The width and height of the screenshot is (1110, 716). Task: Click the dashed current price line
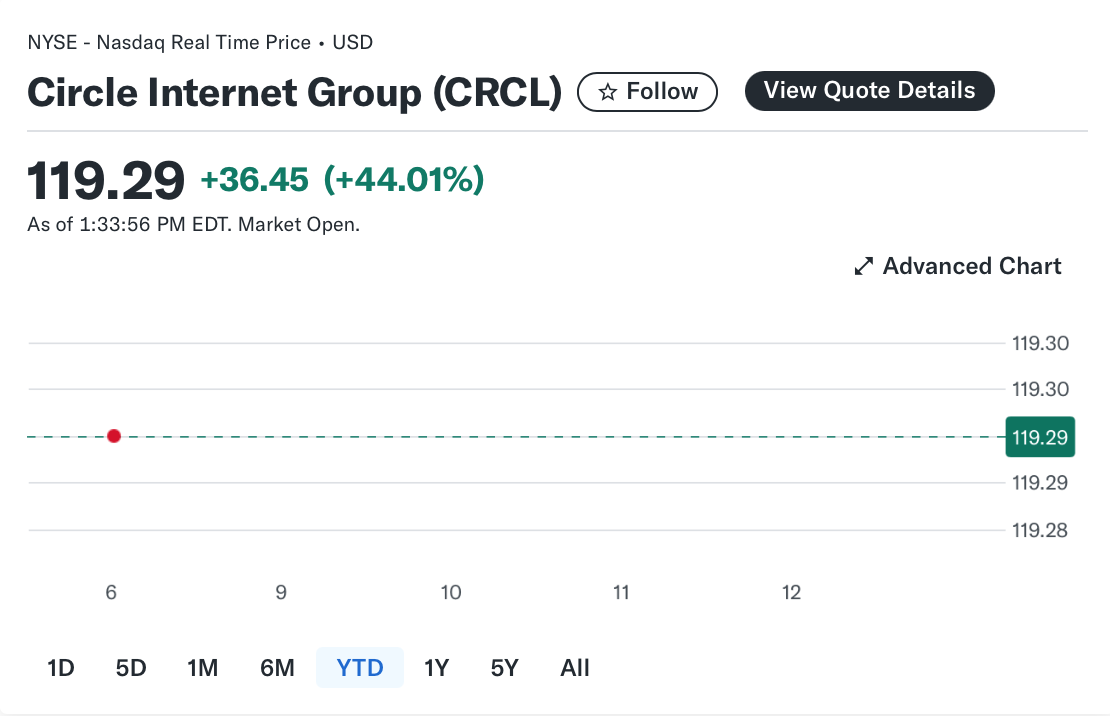pos(516,437)
